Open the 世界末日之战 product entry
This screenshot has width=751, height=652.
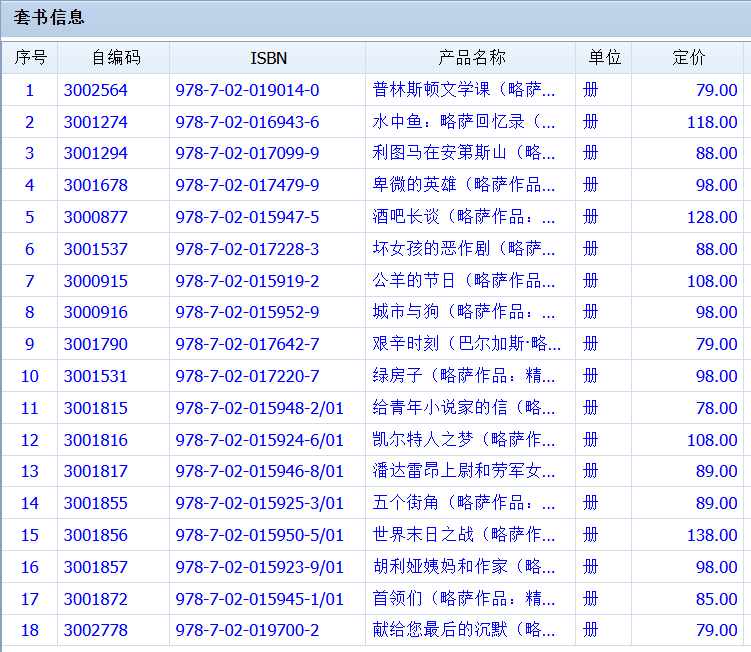pyautogui.click(x=464, y=535)
